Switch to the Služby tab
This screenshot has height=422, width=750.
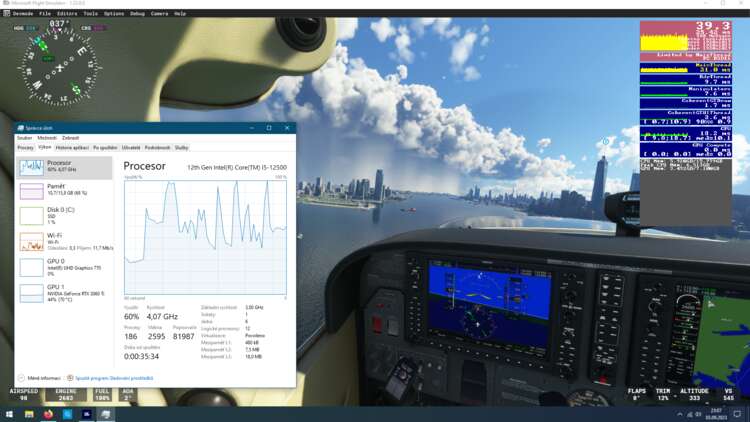point(181,148)
